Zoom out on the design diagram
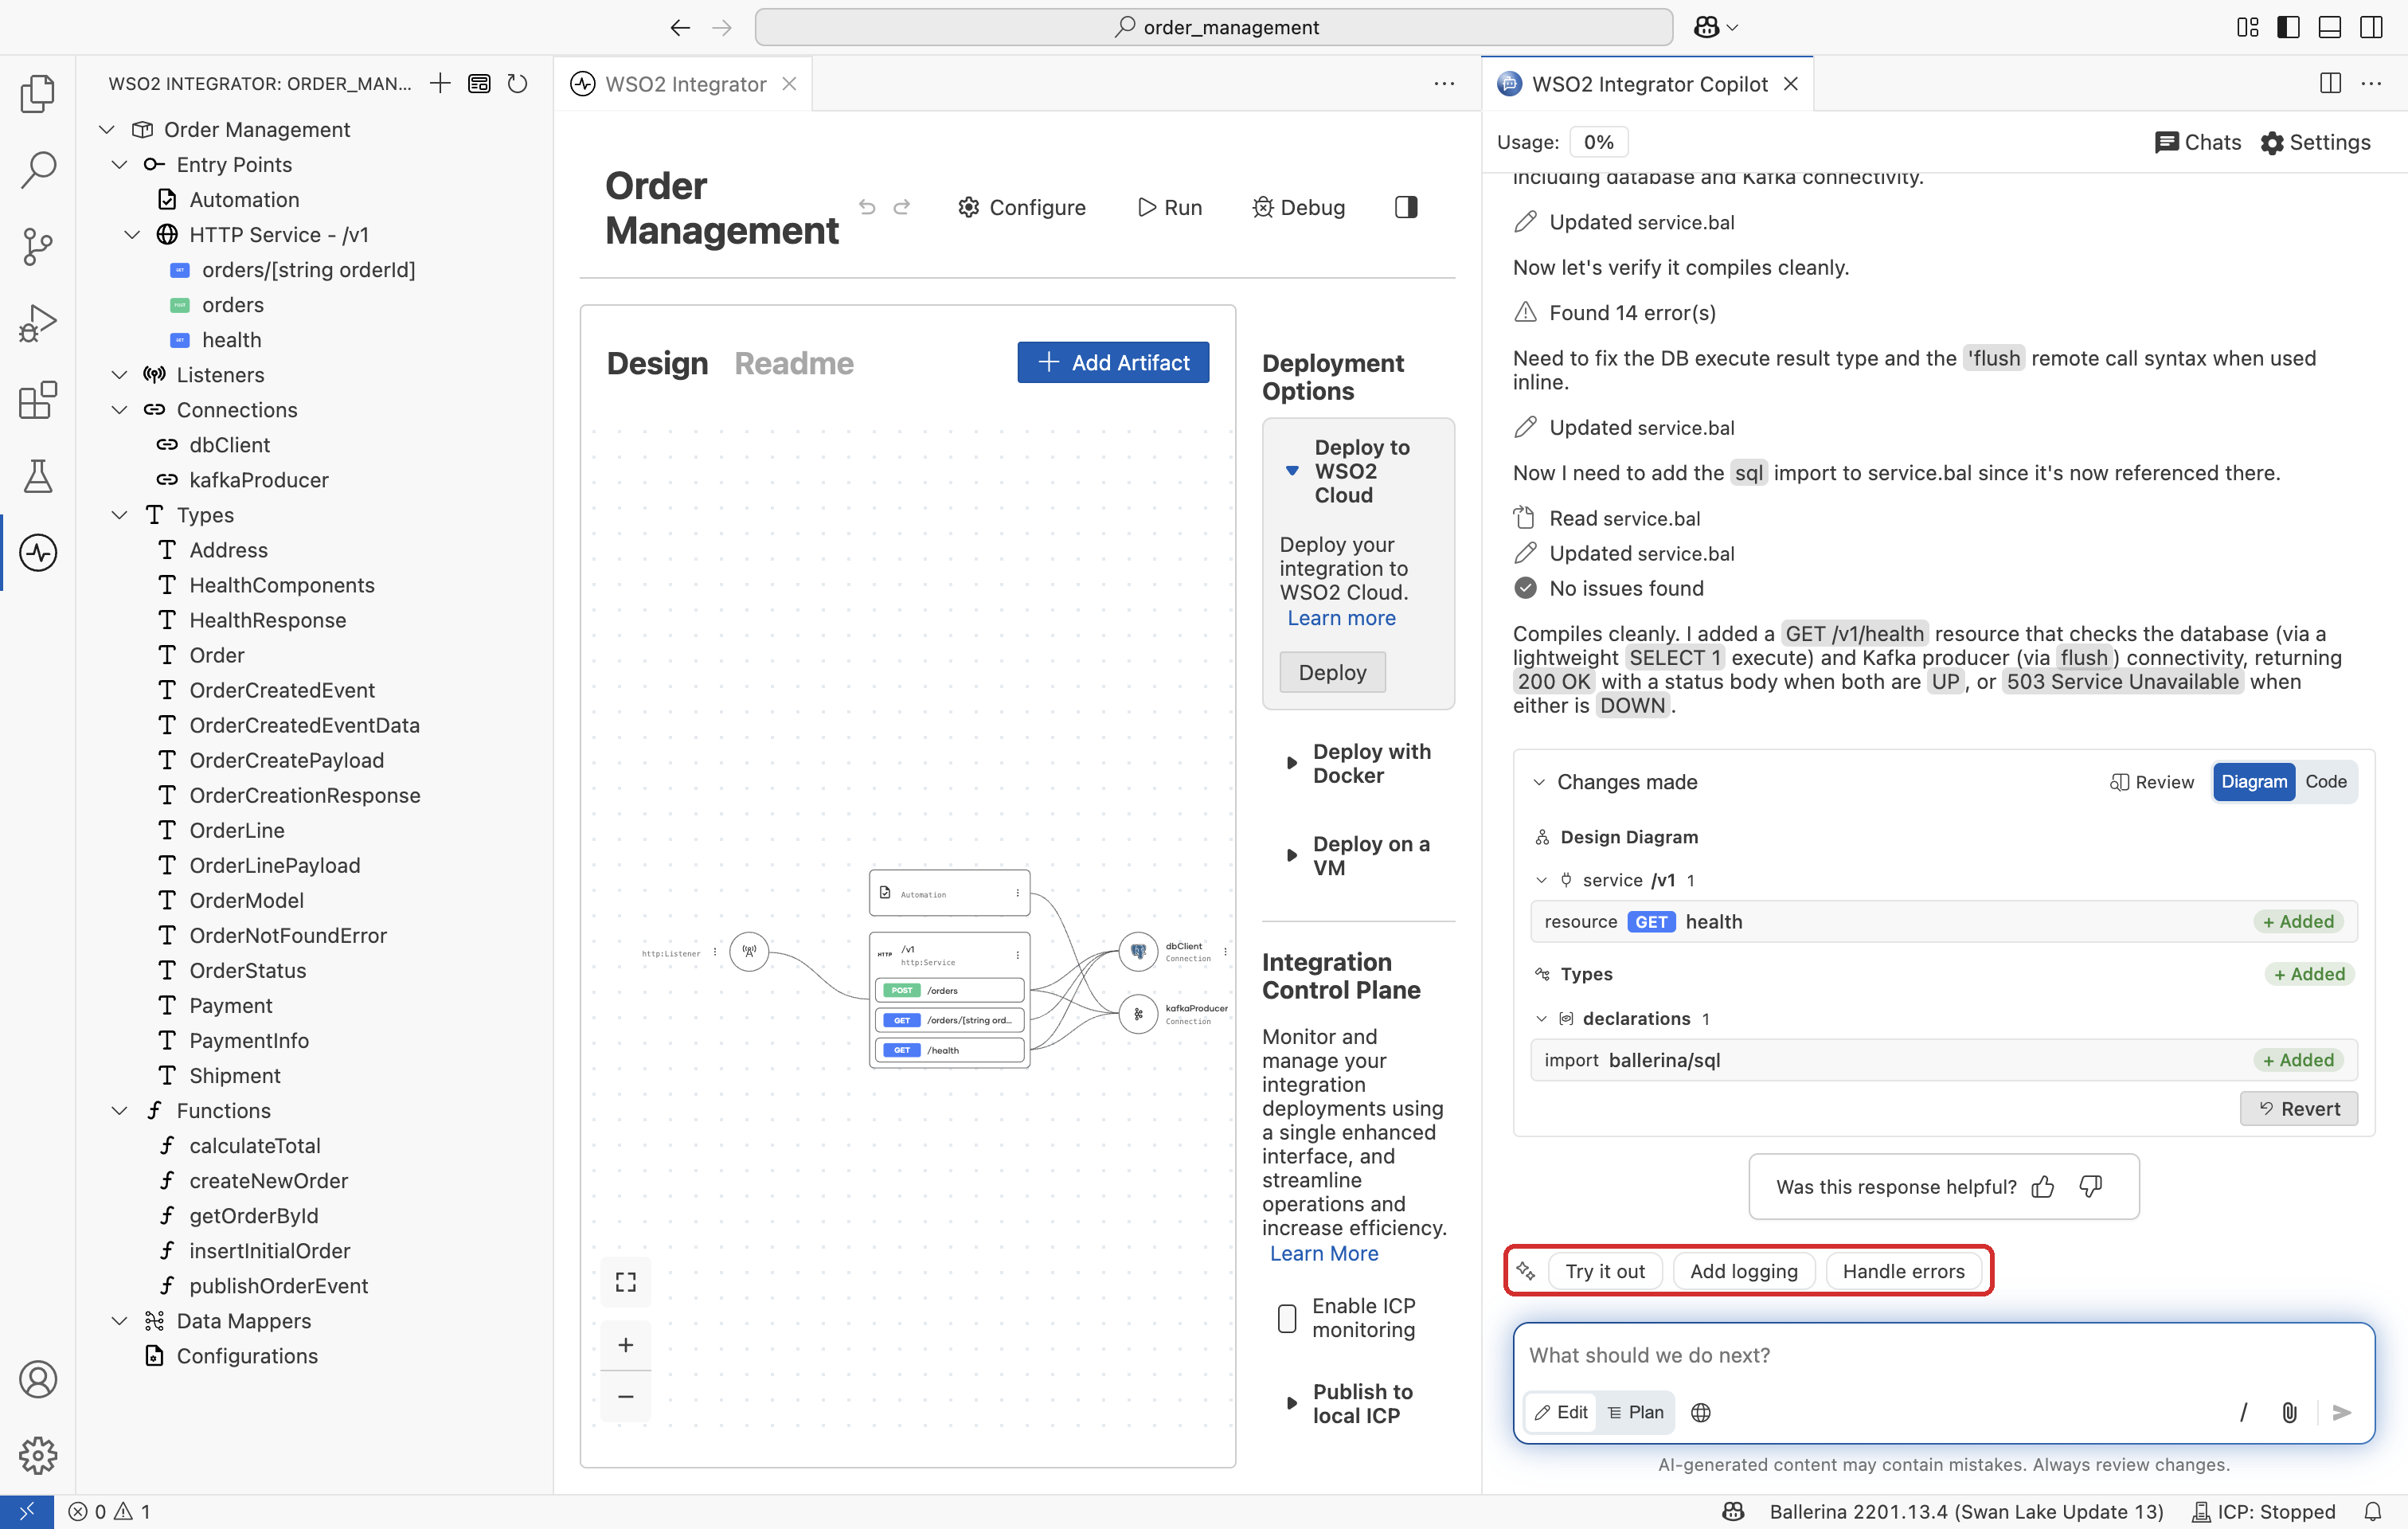 point(626,1396)
